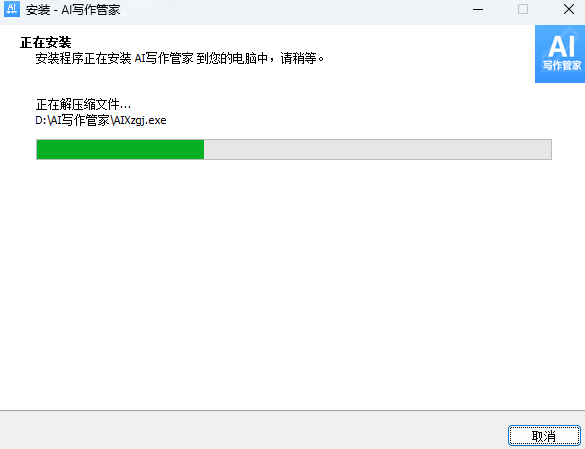Click the installer description sentence ending 请稍等

pyautogui.click(x=180, y=59)
